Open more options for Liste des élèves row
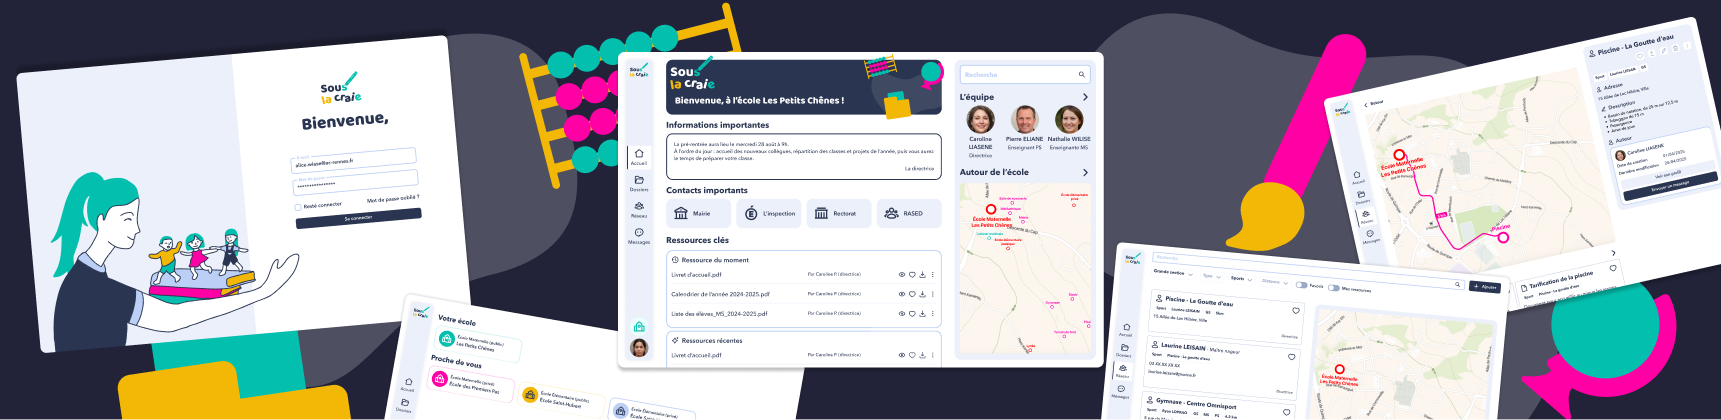Screen dimensions: 1721x420 click(x=933, y=314)
